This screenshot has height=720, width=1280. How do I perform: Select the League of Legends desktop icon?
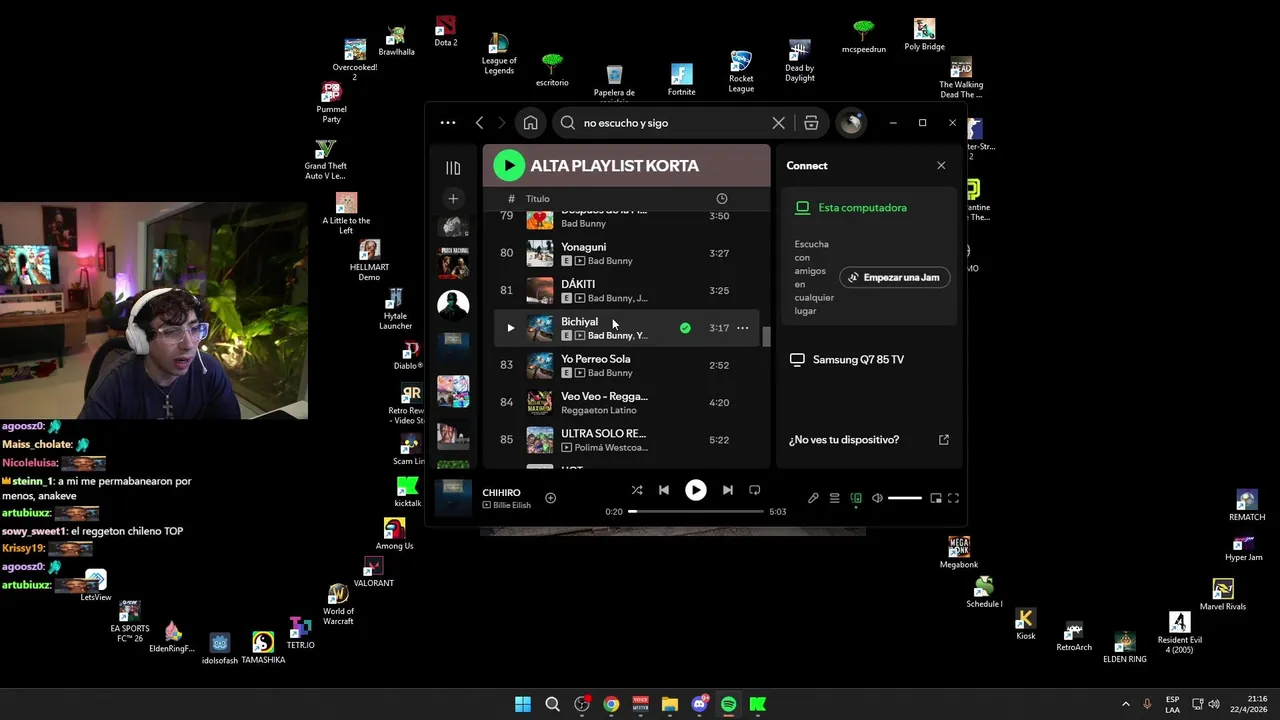click(498, 55)
